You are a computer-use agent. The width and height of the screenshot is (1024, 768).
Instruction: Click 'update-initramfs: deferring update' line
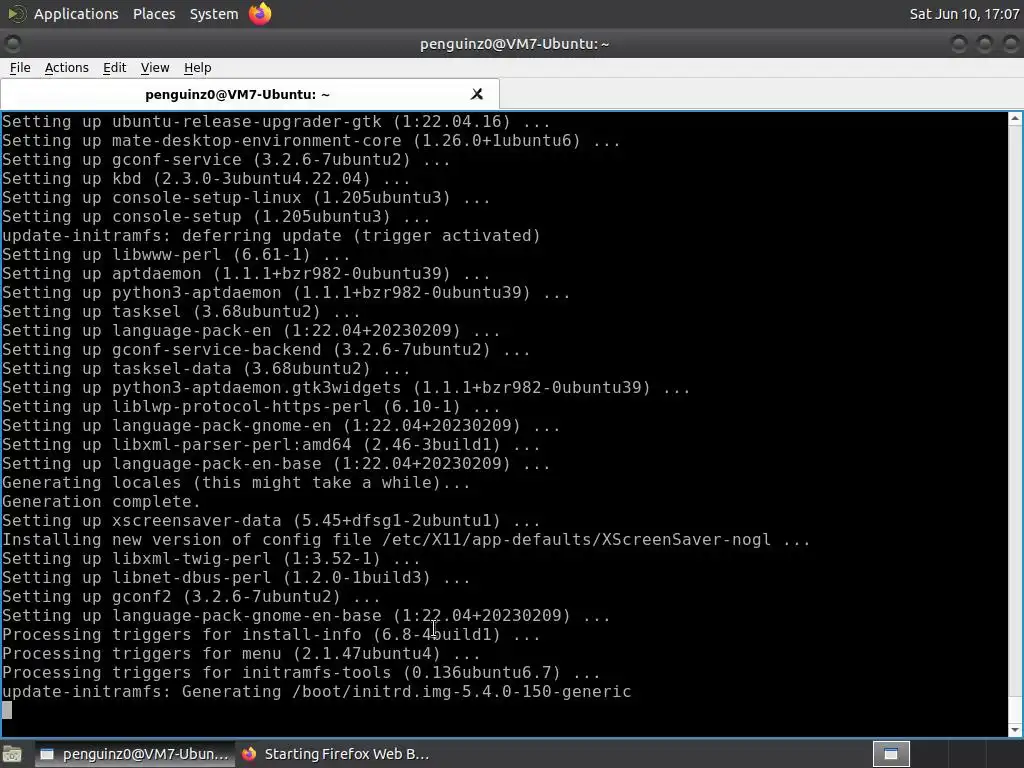271,236
